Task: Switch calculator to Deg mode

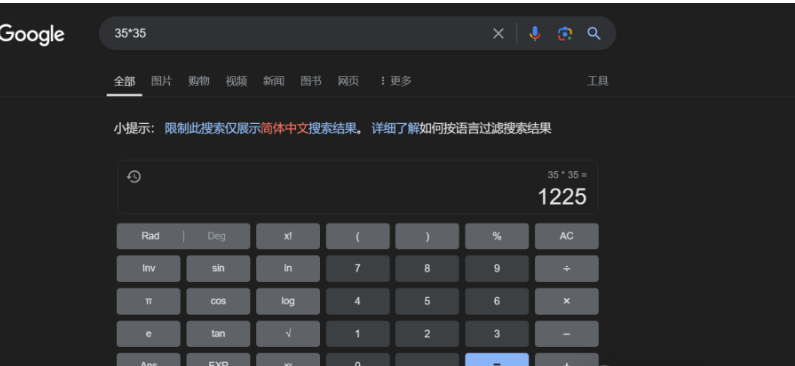Action: click(x=216, y=236)
